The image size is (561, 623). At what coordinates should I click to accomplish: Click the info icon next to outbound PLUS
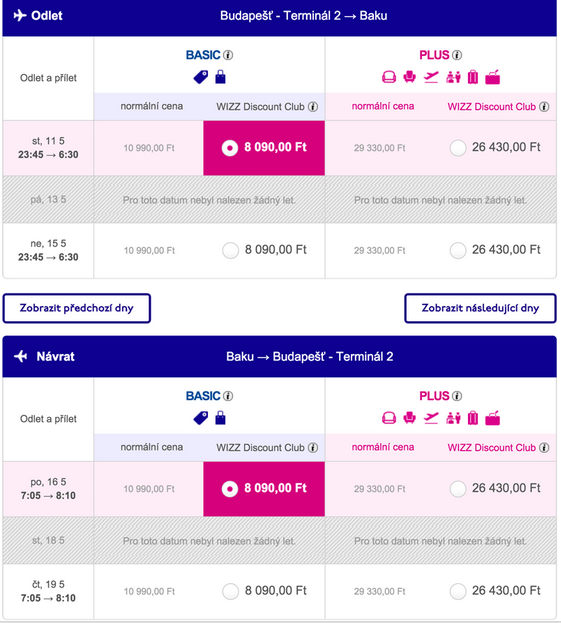coord(457,55)
